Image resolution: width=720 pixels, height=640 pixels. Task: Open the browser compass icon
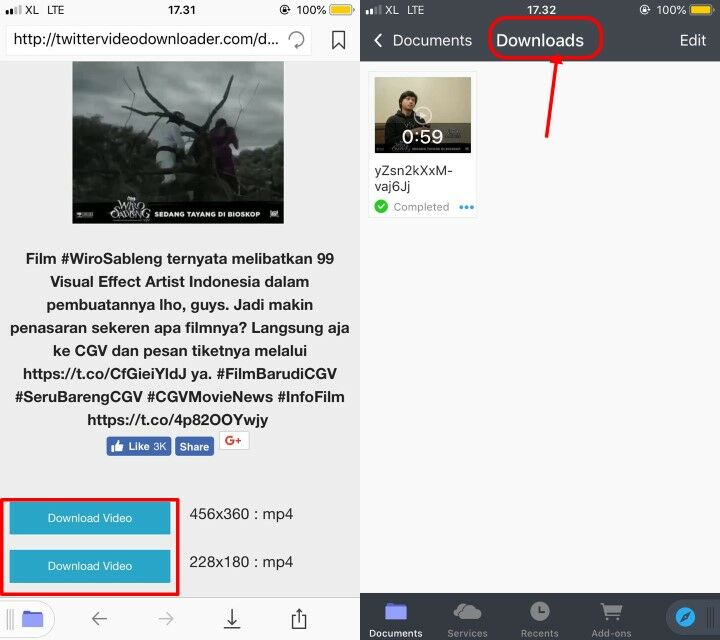685,617
